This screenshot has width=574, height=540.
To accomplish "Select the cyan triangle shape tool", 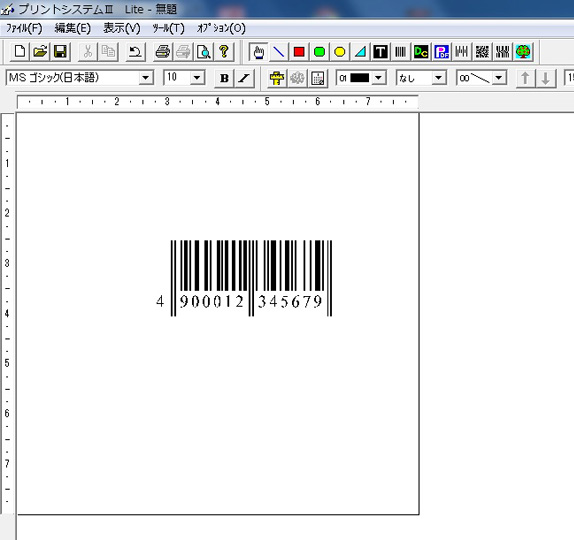I will click(360, 52).
